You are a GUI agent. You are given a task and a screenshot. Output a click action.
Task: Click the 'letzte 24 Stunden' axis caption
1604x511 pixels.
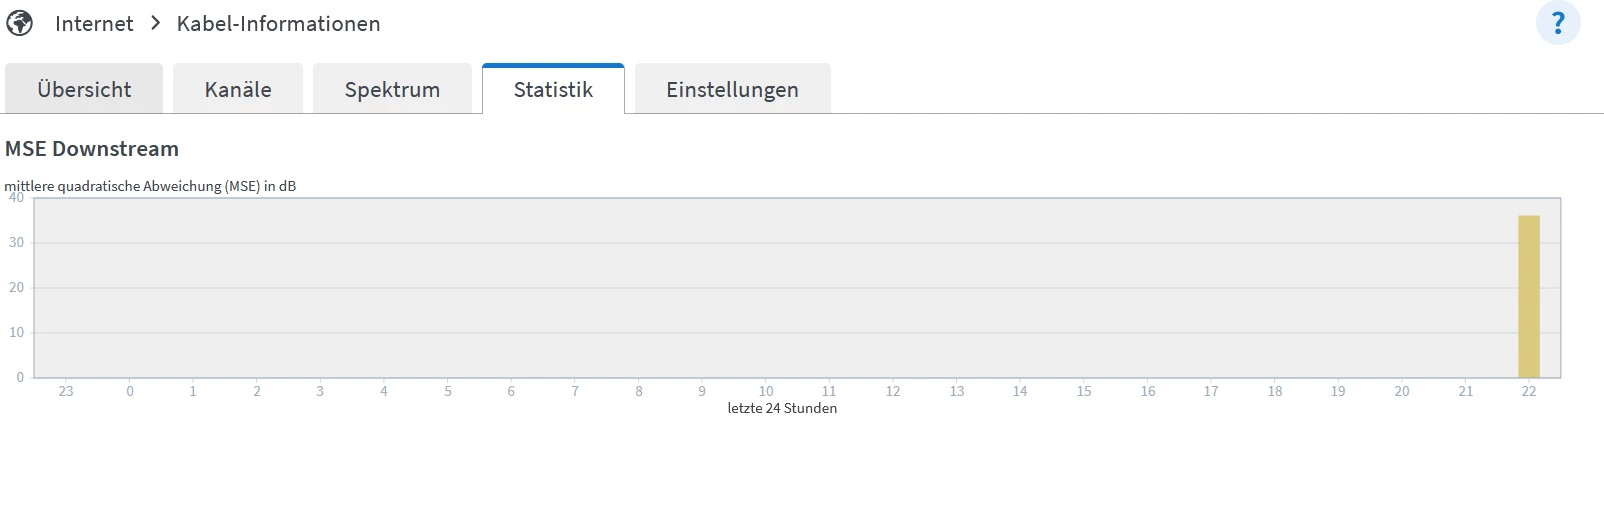pos(782,408)
